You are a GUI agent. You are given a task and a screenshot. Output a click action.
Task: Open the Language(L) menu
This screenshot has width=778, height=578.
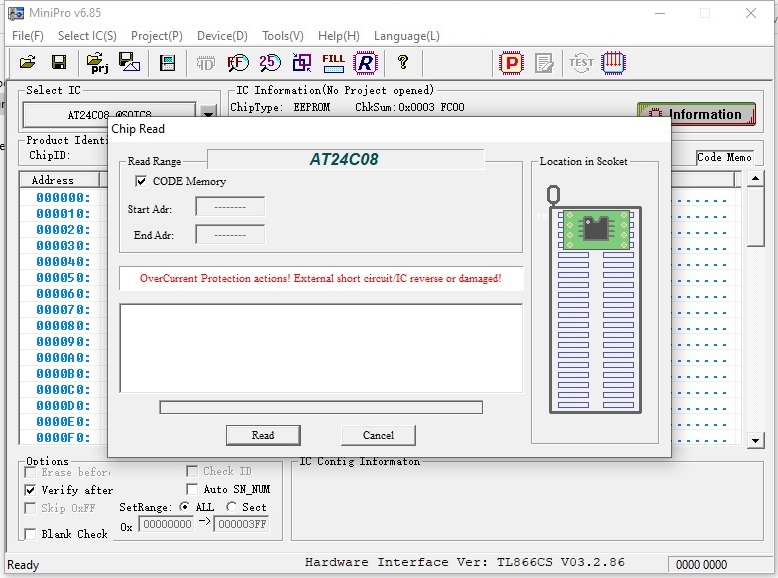coord(407,36)
